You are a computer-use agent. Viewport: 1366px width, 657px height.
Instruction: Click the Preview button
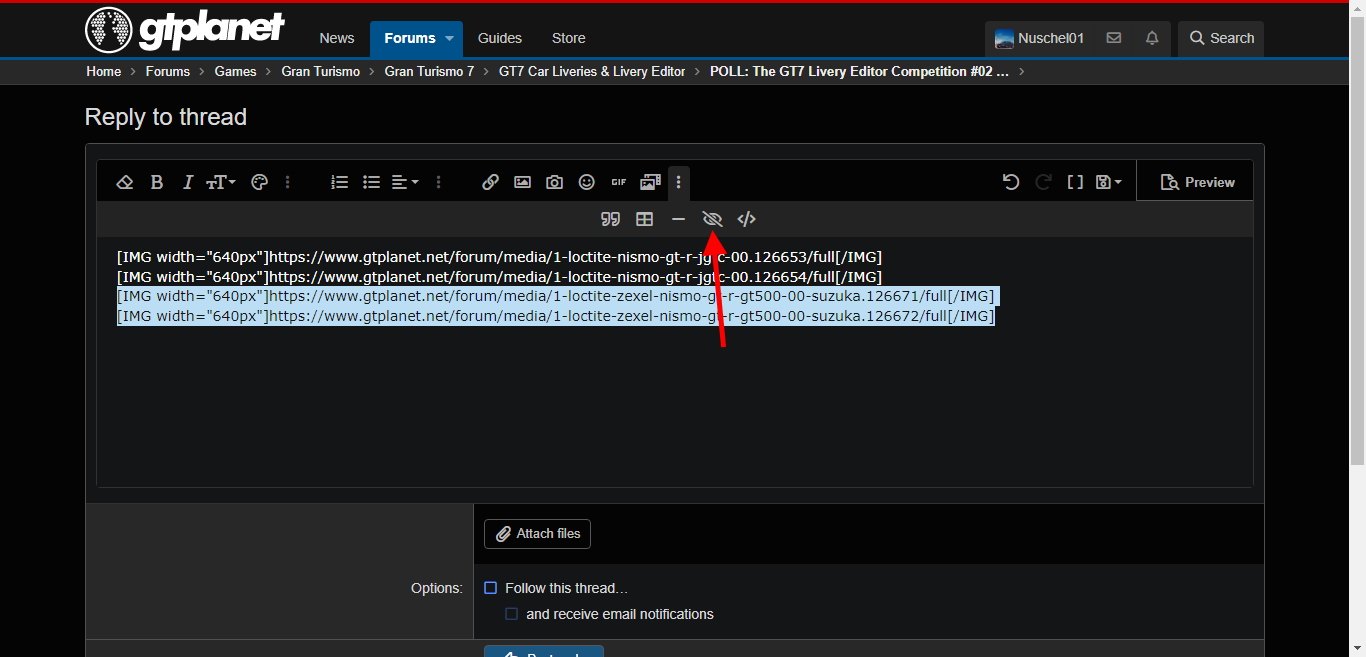1197,182
